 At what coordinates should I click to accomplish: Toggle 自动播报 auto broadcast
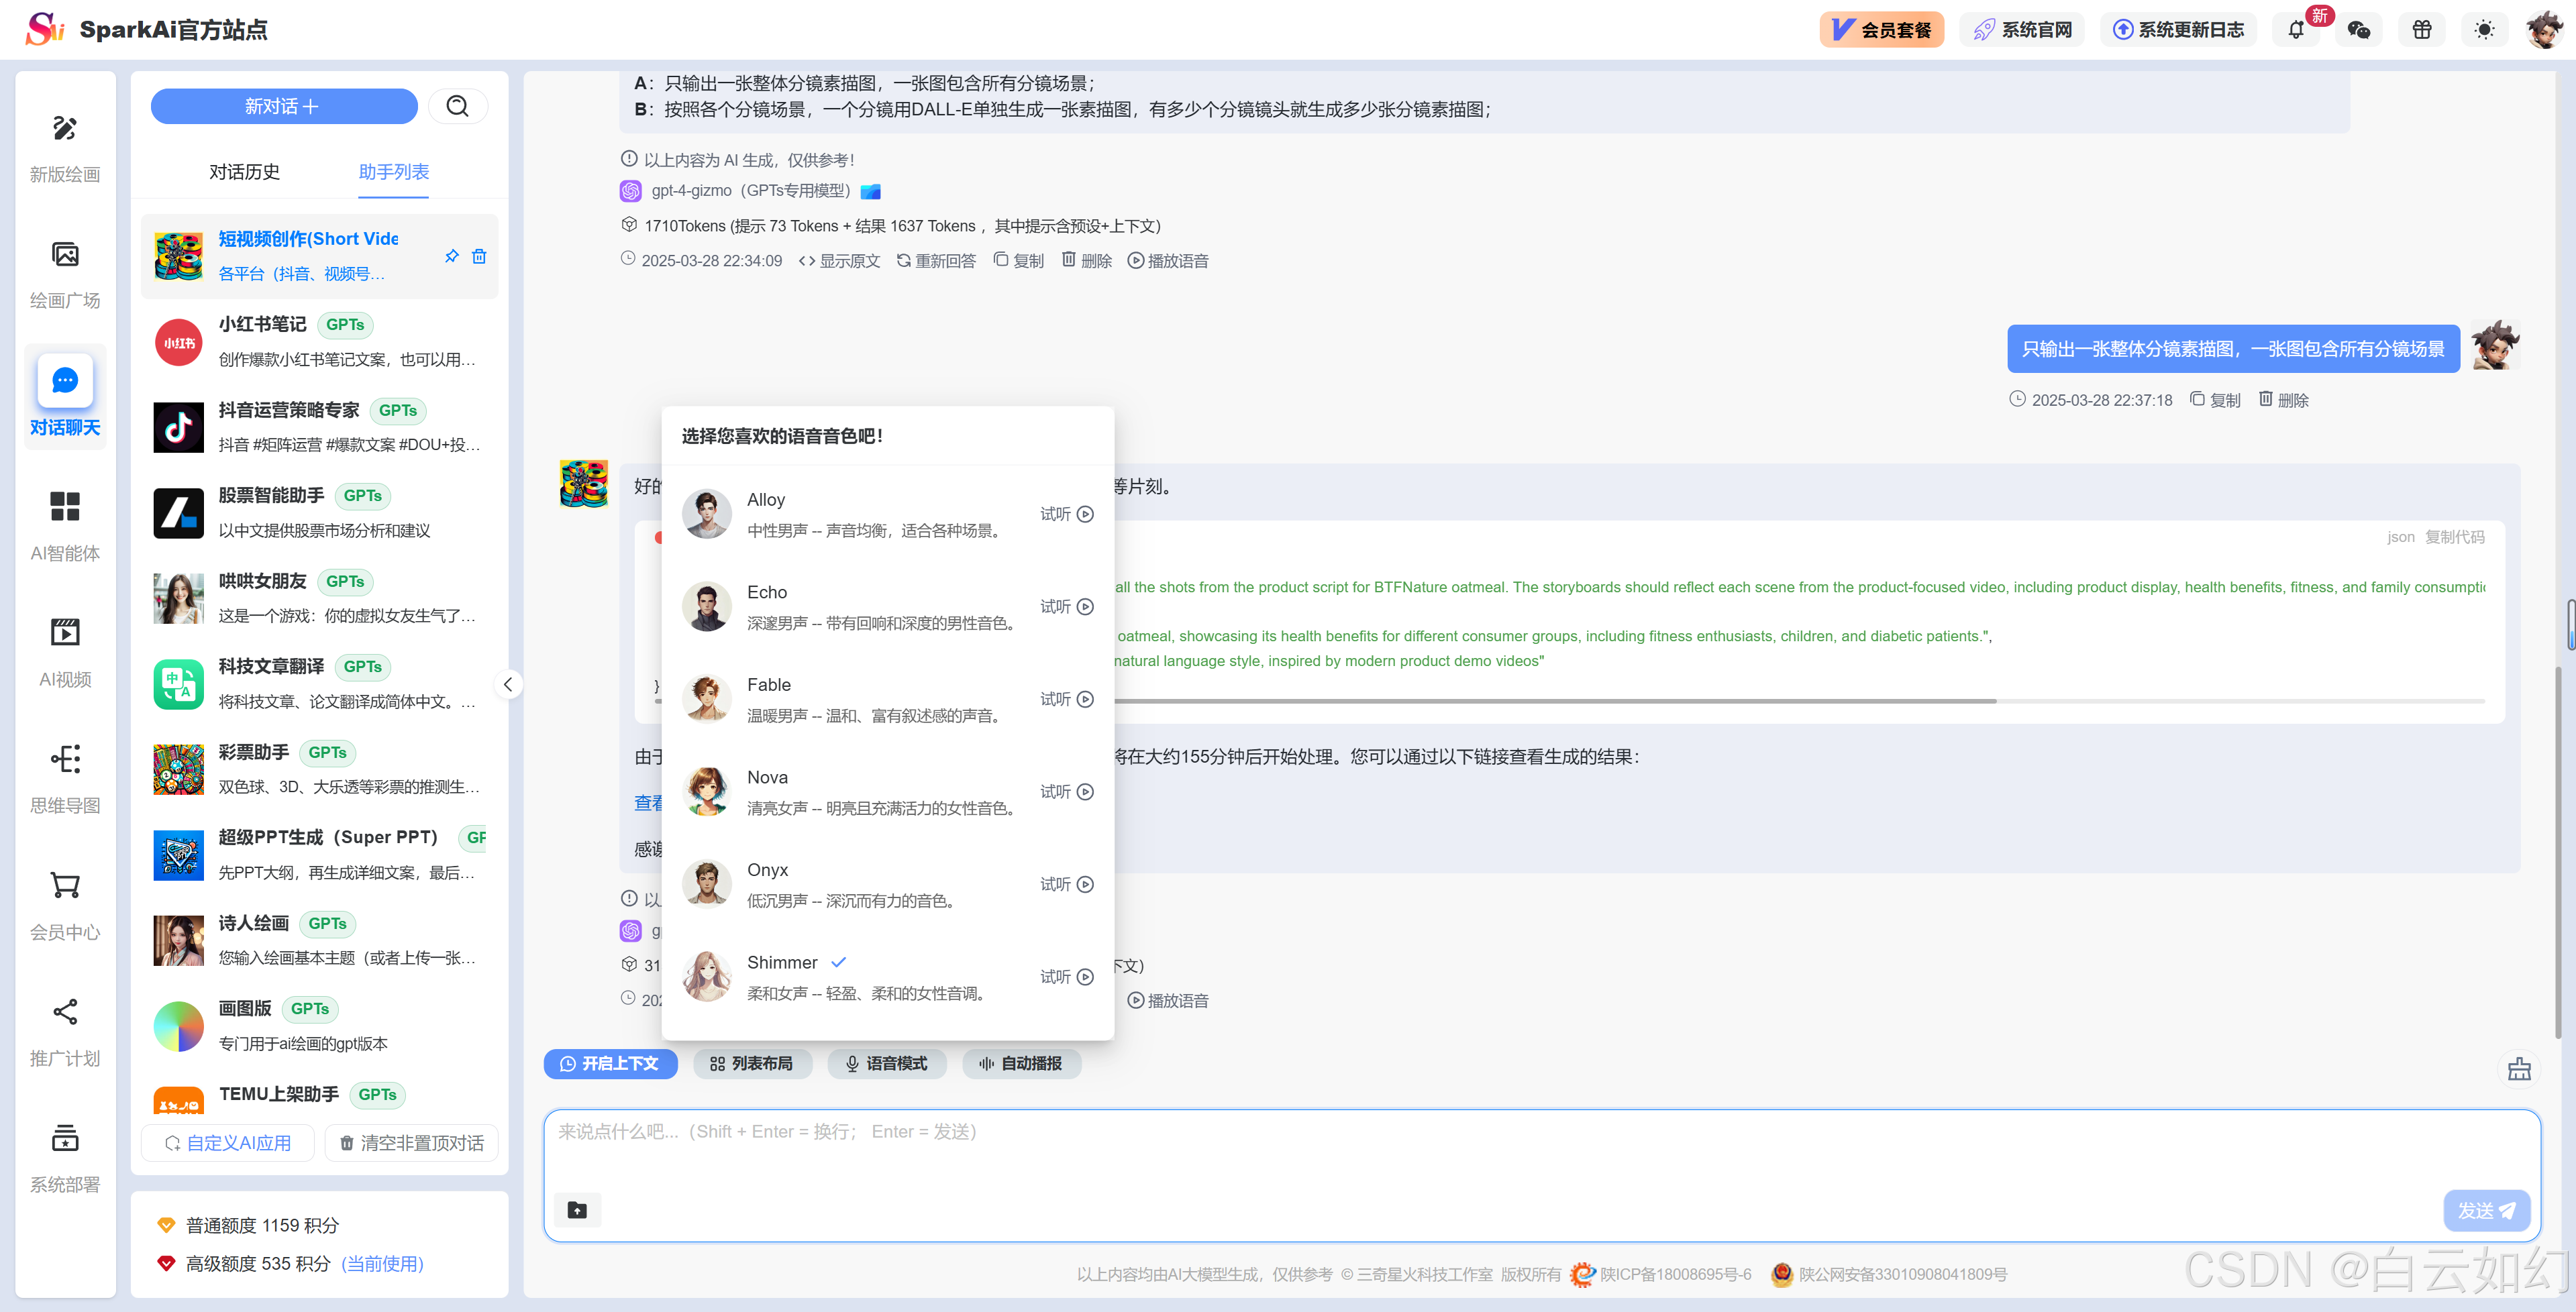pyautogui.click(x=1021, y=1063)
